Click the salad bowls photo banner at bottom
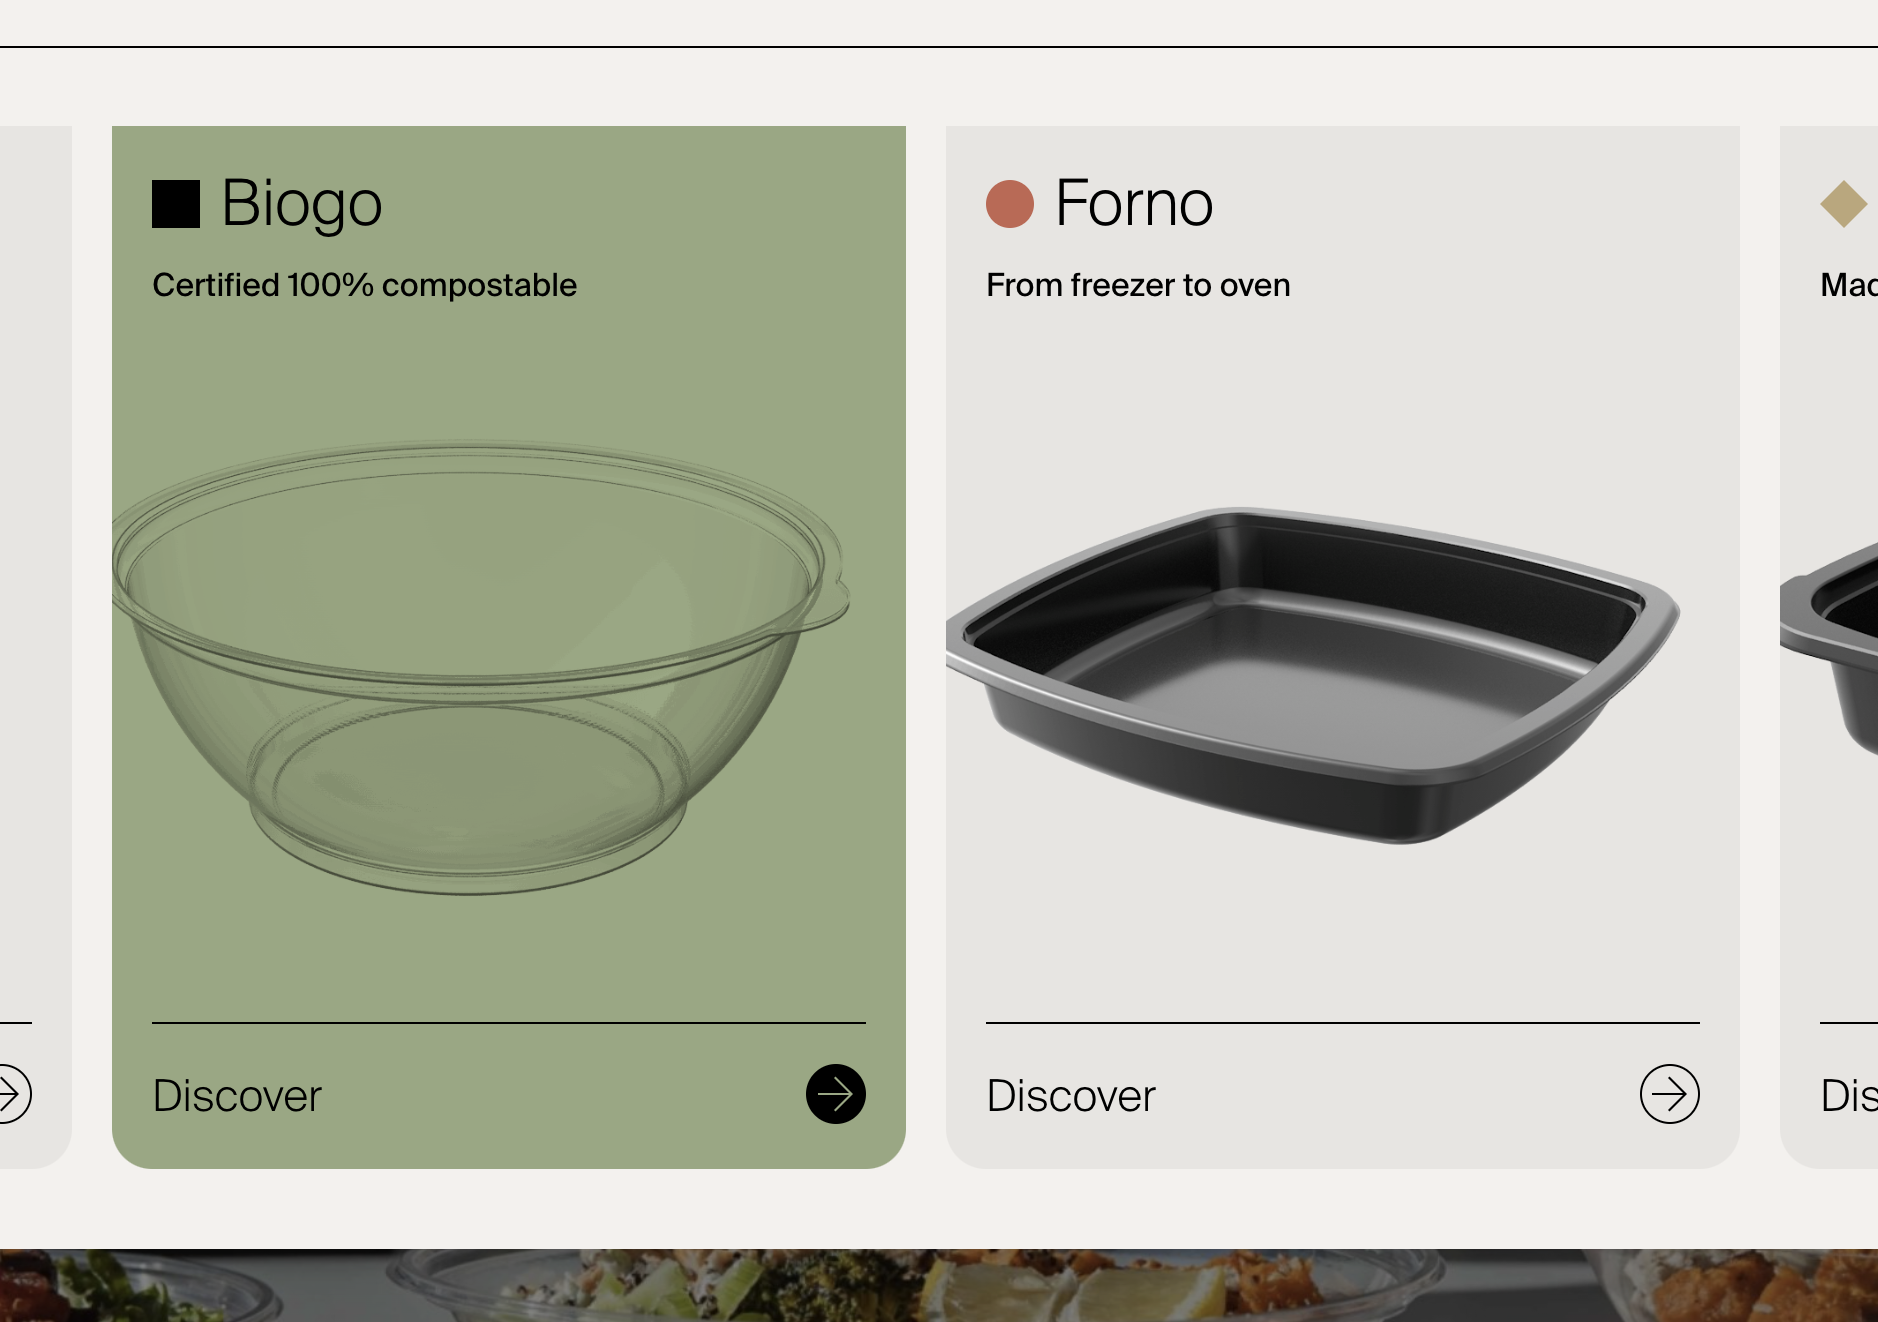 939,1285
